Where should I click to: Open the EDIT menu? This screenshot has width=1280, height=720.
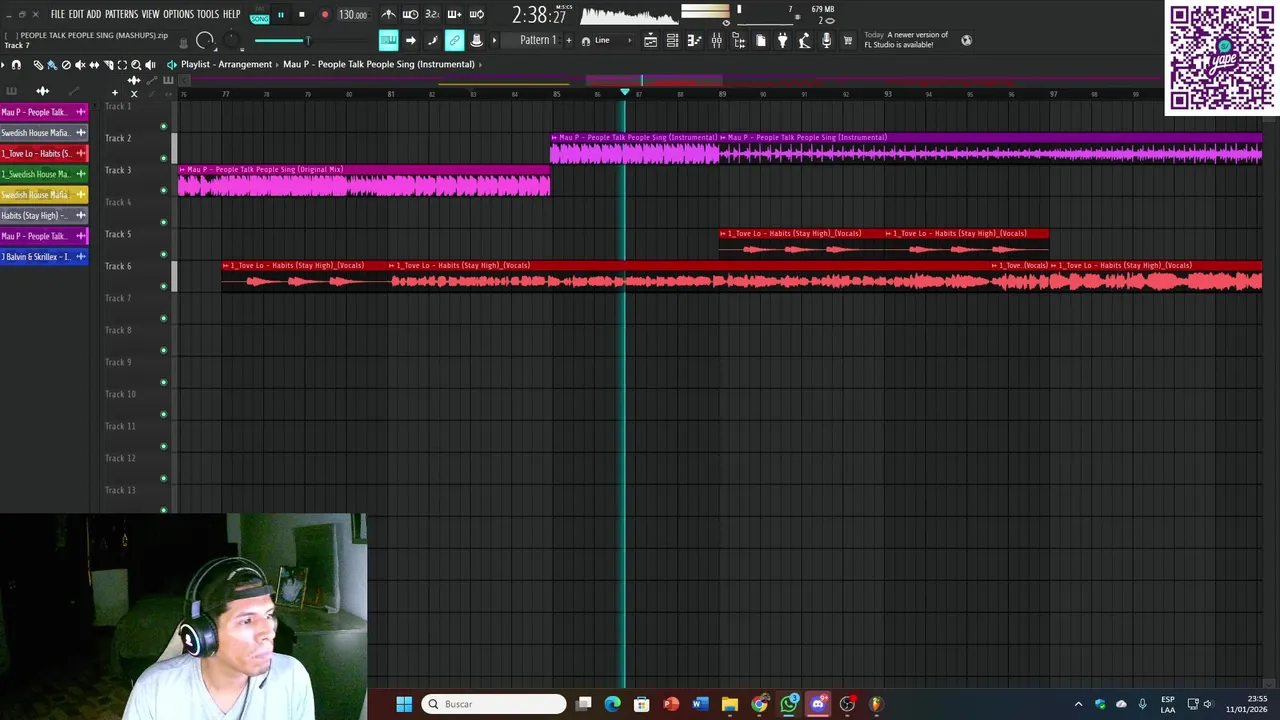[x=76, y=14]
